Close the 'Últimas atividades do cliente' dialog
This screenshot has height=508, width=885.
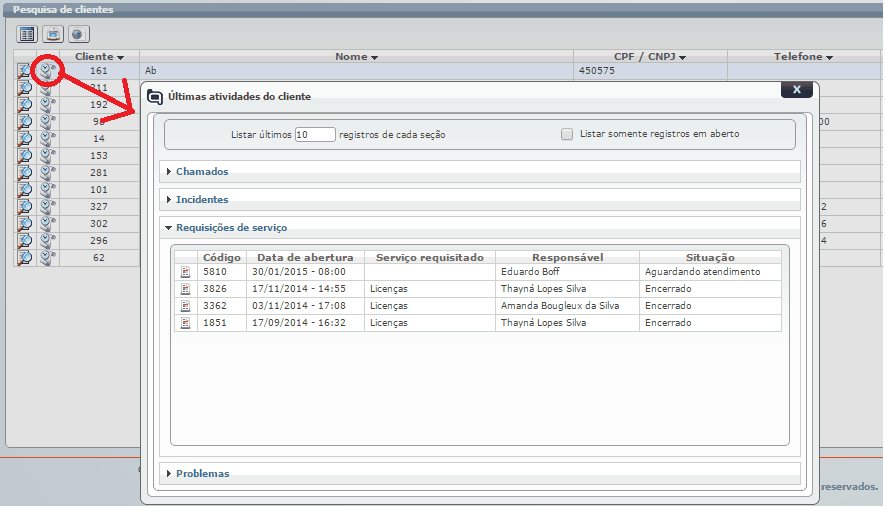(796, 89)
